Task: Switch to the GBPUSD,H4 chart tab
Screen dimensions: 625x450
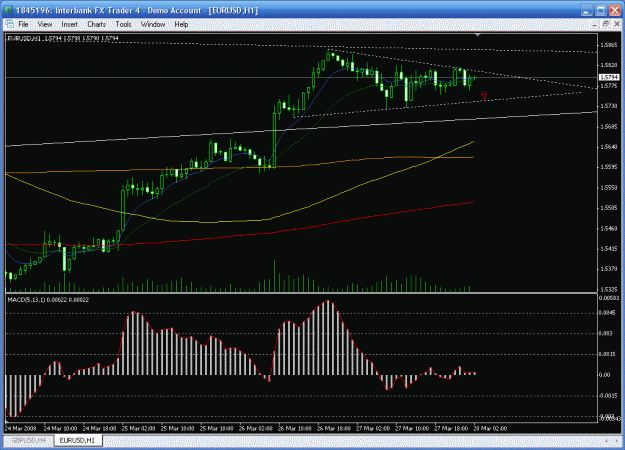Action: (28, 440)
